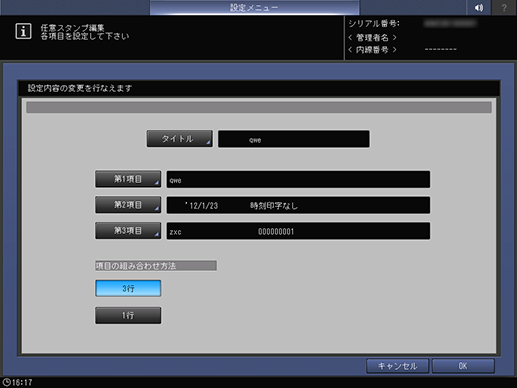Image resolution: width=517 pixels, height=388 pixels.
Task: Click the 設定内容の変更を行なえます header text
Action: click(x=80, y=88)
